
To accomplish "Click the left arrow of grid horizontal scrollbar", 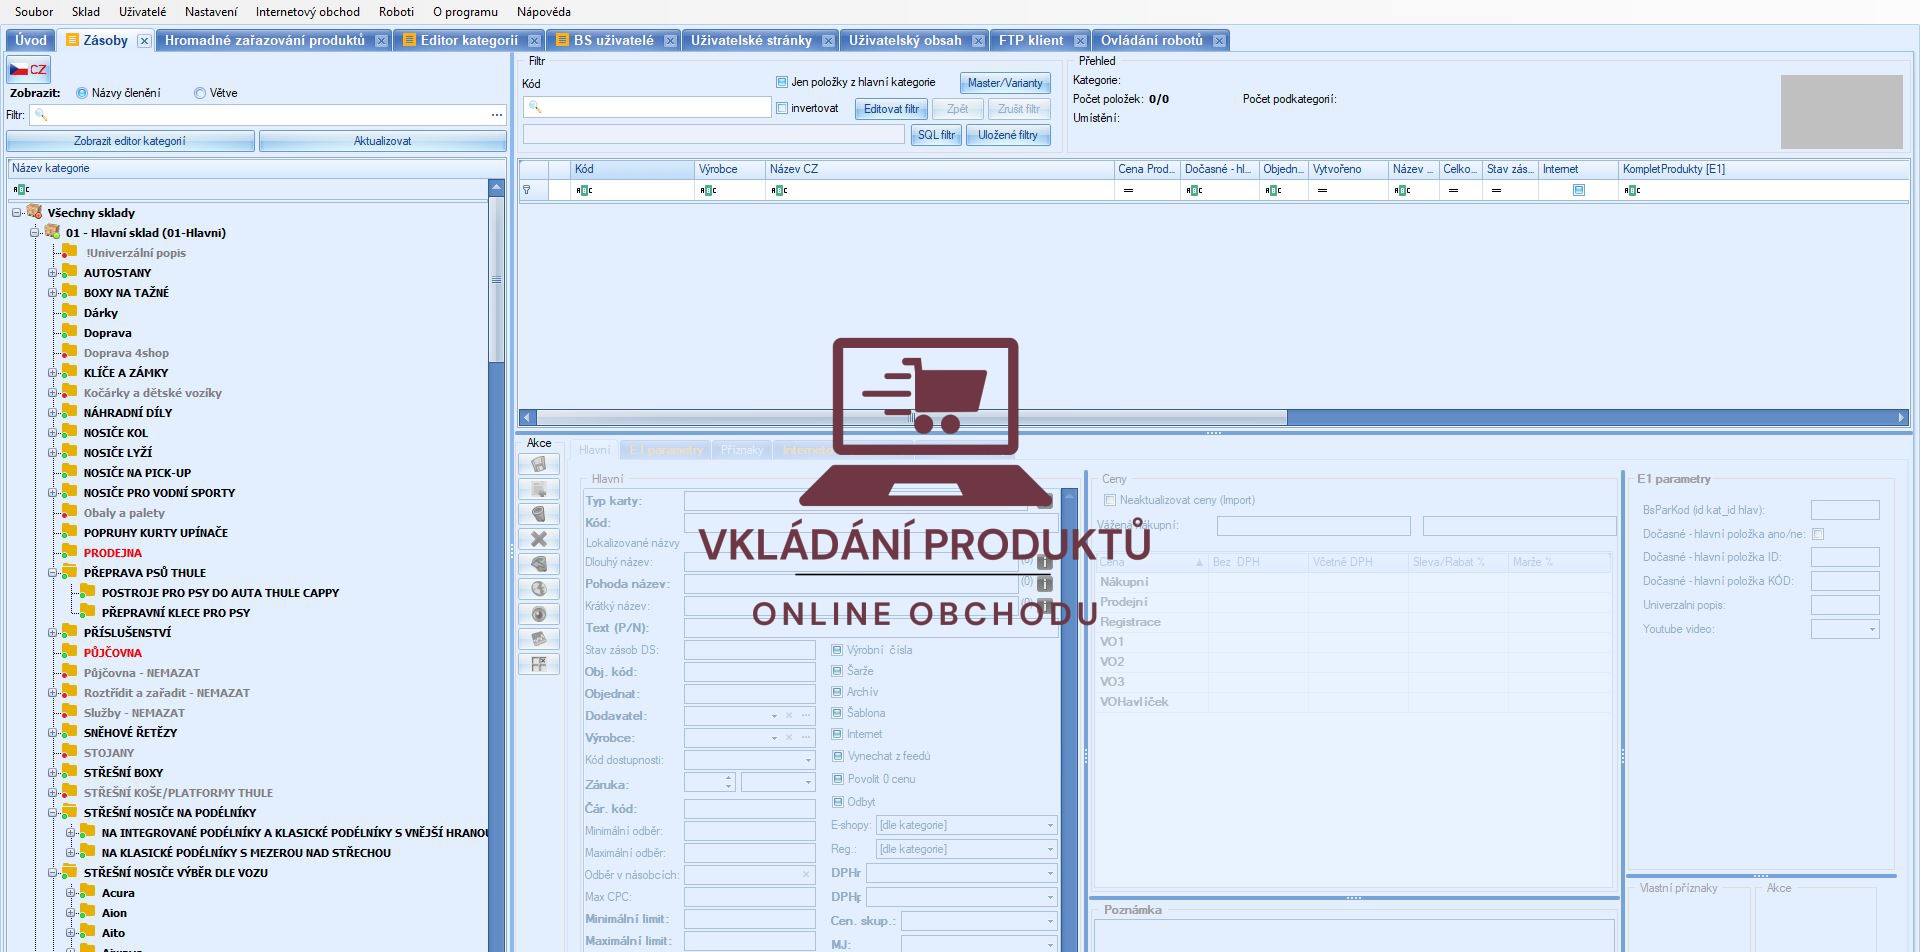I will (527, 417).
